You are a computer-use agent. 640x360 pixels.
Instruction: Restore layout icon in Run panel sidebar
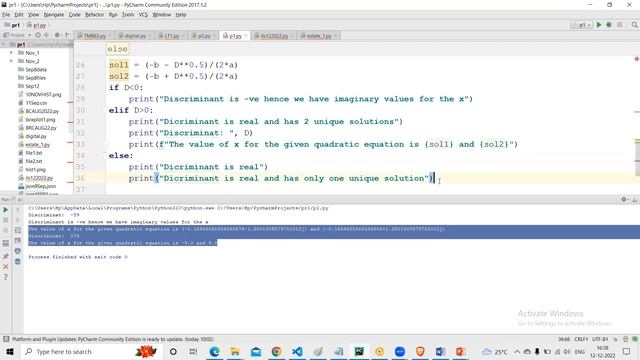(5, 244)
